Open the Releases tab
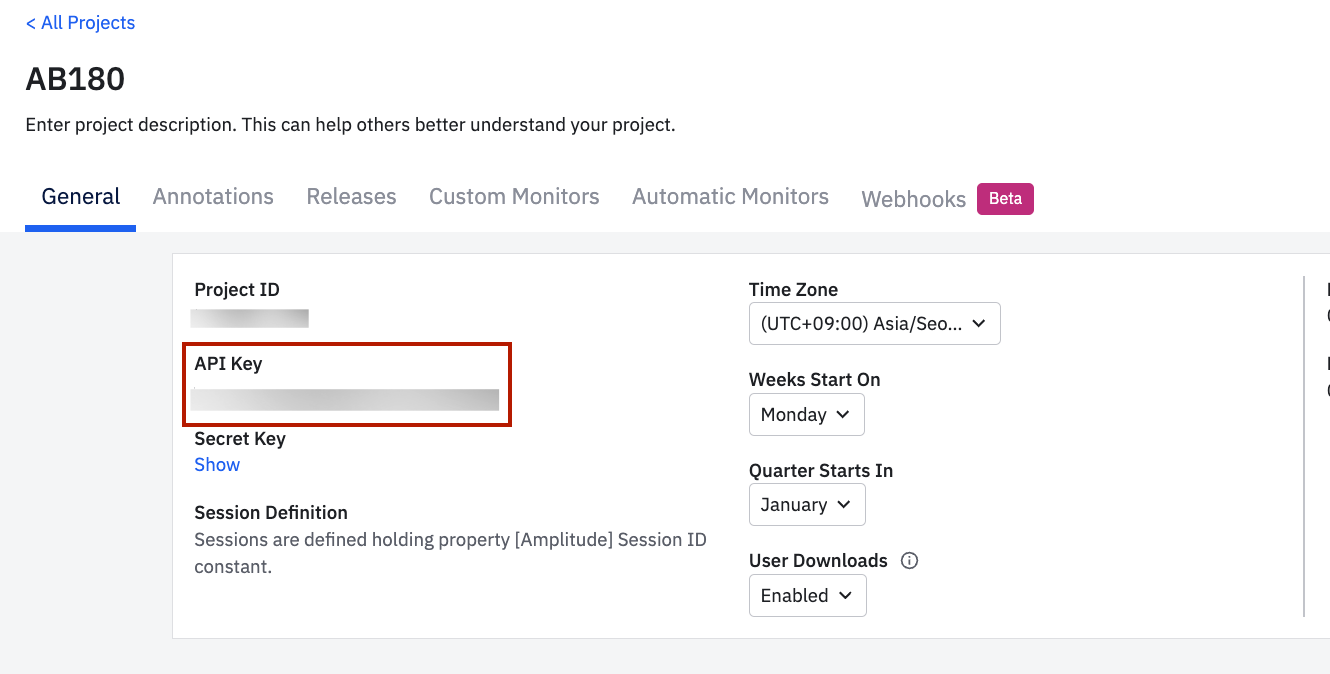Viewport: 1330px width, 674px height. tap(351, 197)
